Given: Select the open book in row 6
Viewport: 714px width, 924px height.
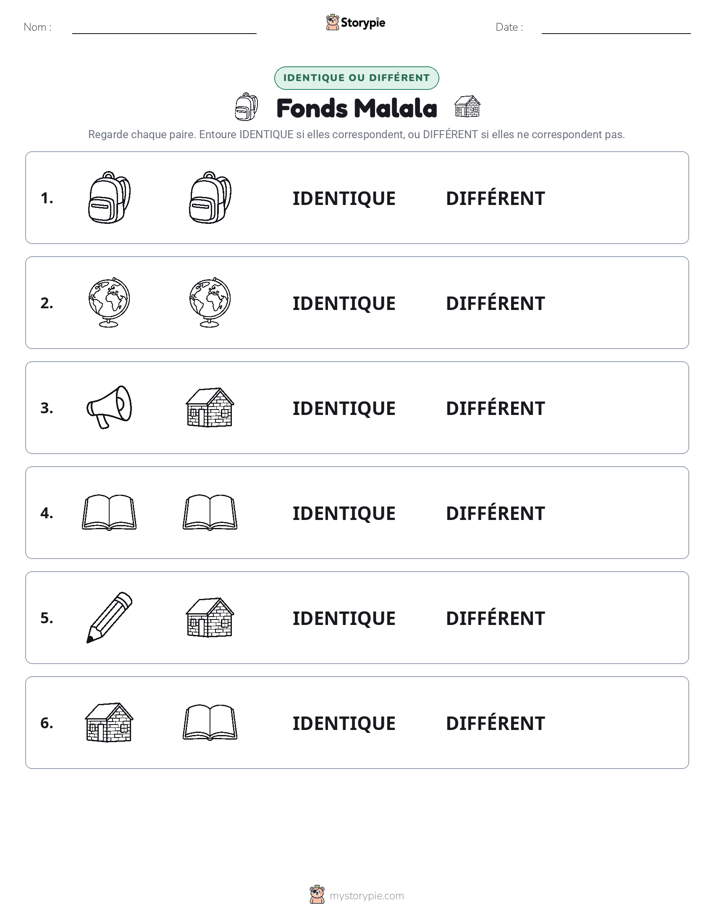Looking at the screenshot, I should pyautogui.click(x=210, y=722).
